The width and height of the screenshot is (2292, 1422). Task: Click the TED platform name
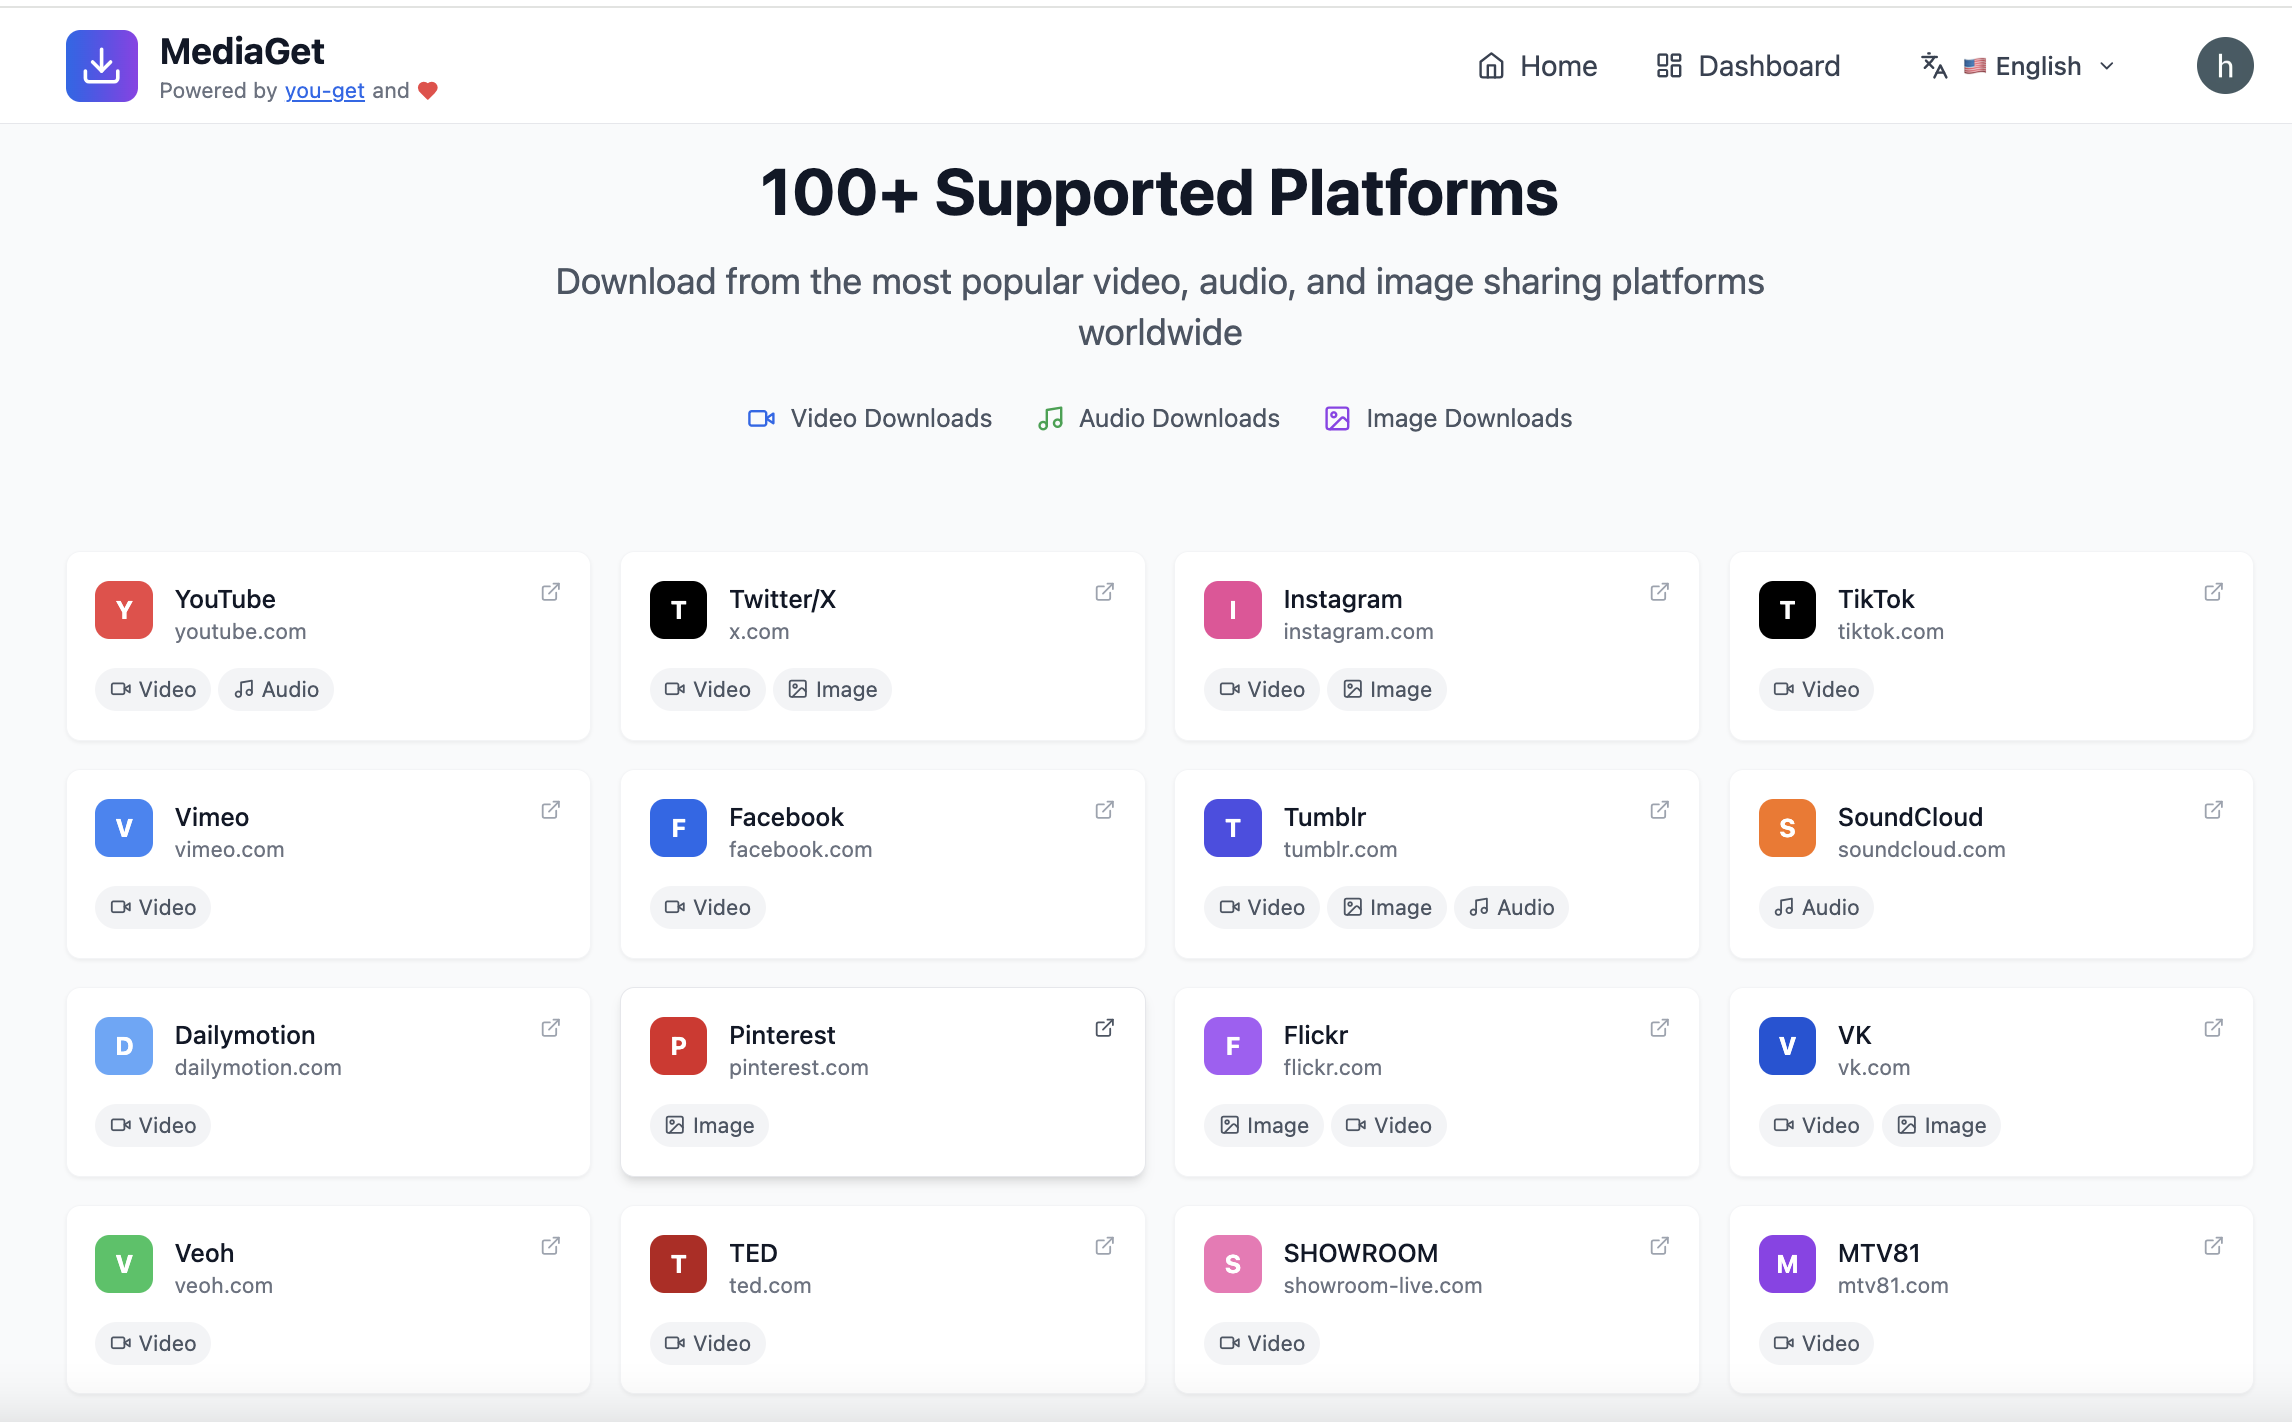coord(753,1253)
